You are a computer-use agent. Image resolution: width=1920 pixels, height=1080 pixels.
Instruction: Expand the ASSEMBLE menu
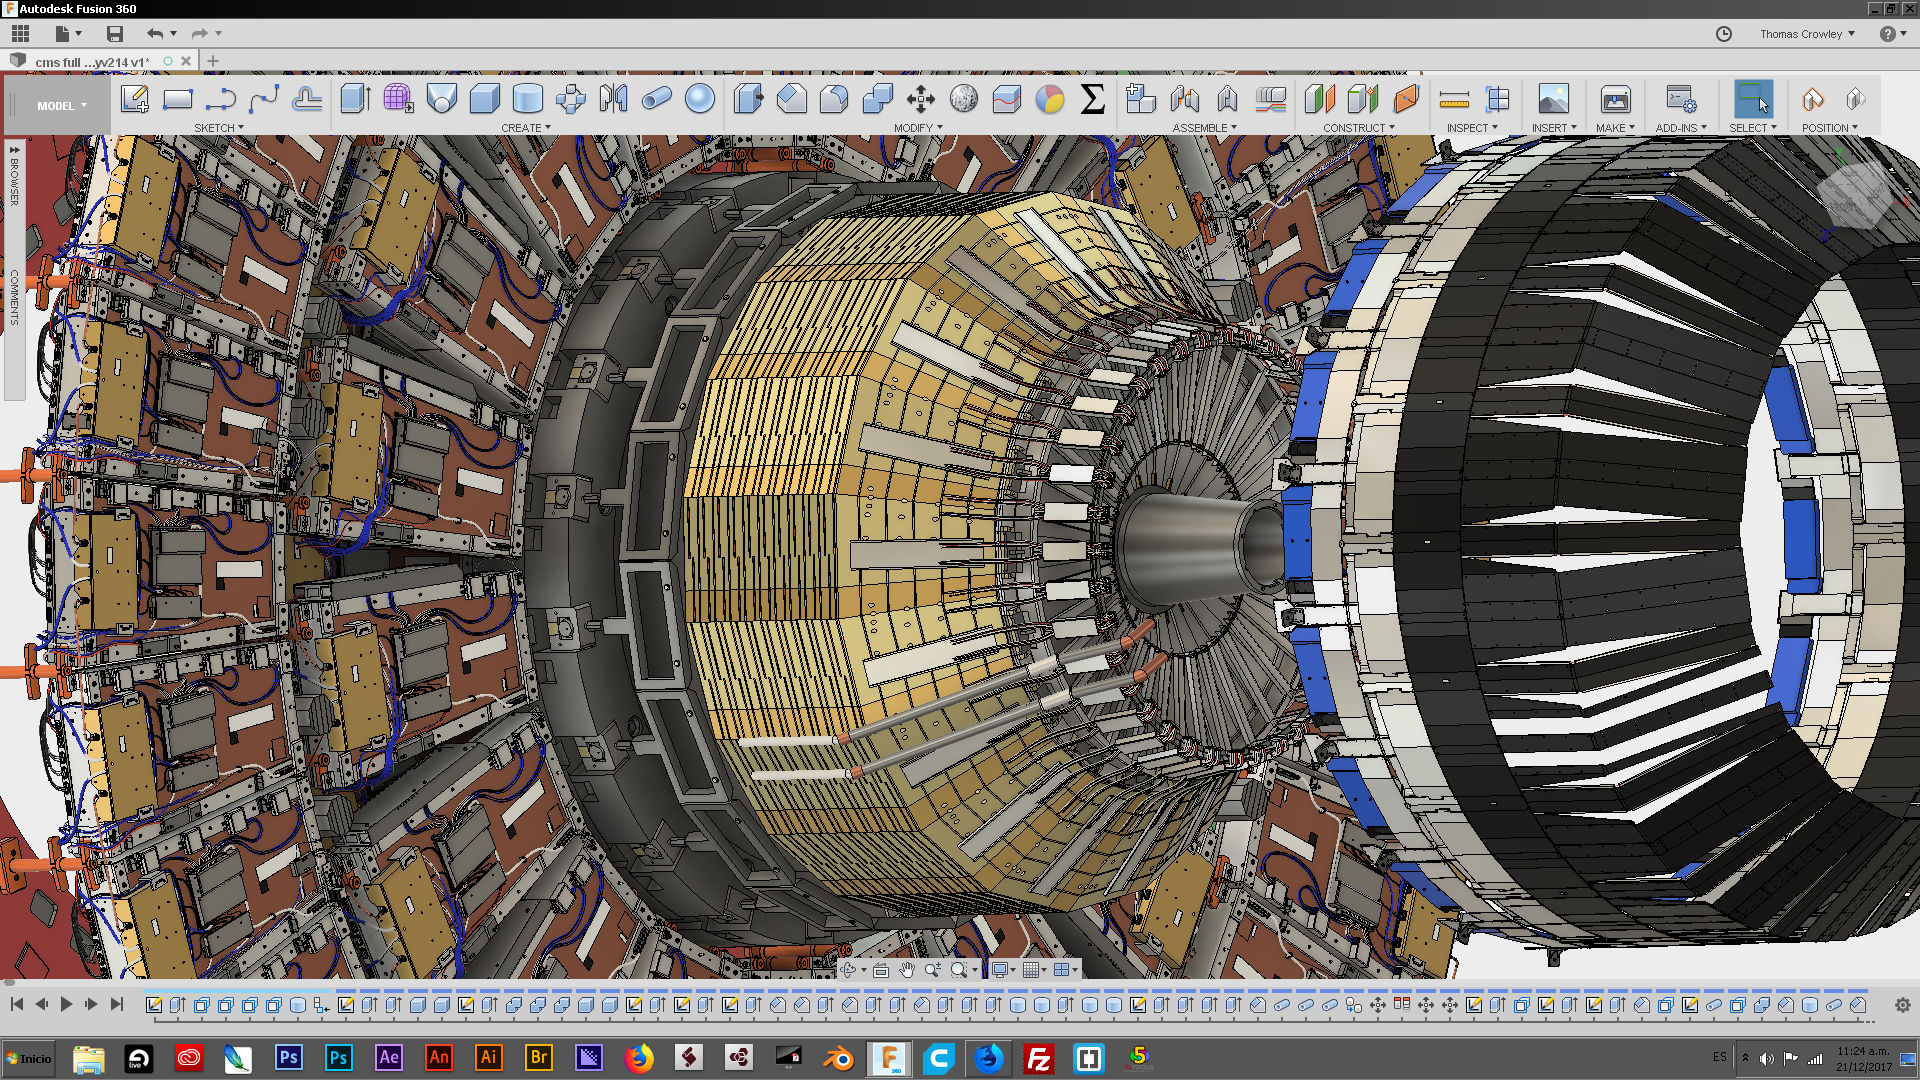(1205, 128)
